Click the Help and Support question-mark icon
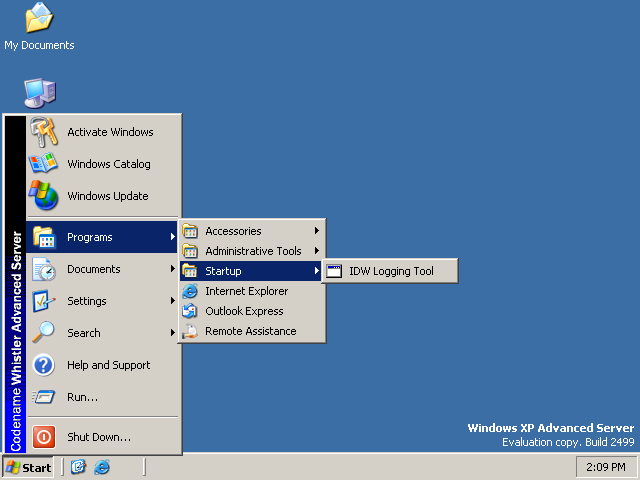Screen dimensions: 640x480 tap(44, 365)
